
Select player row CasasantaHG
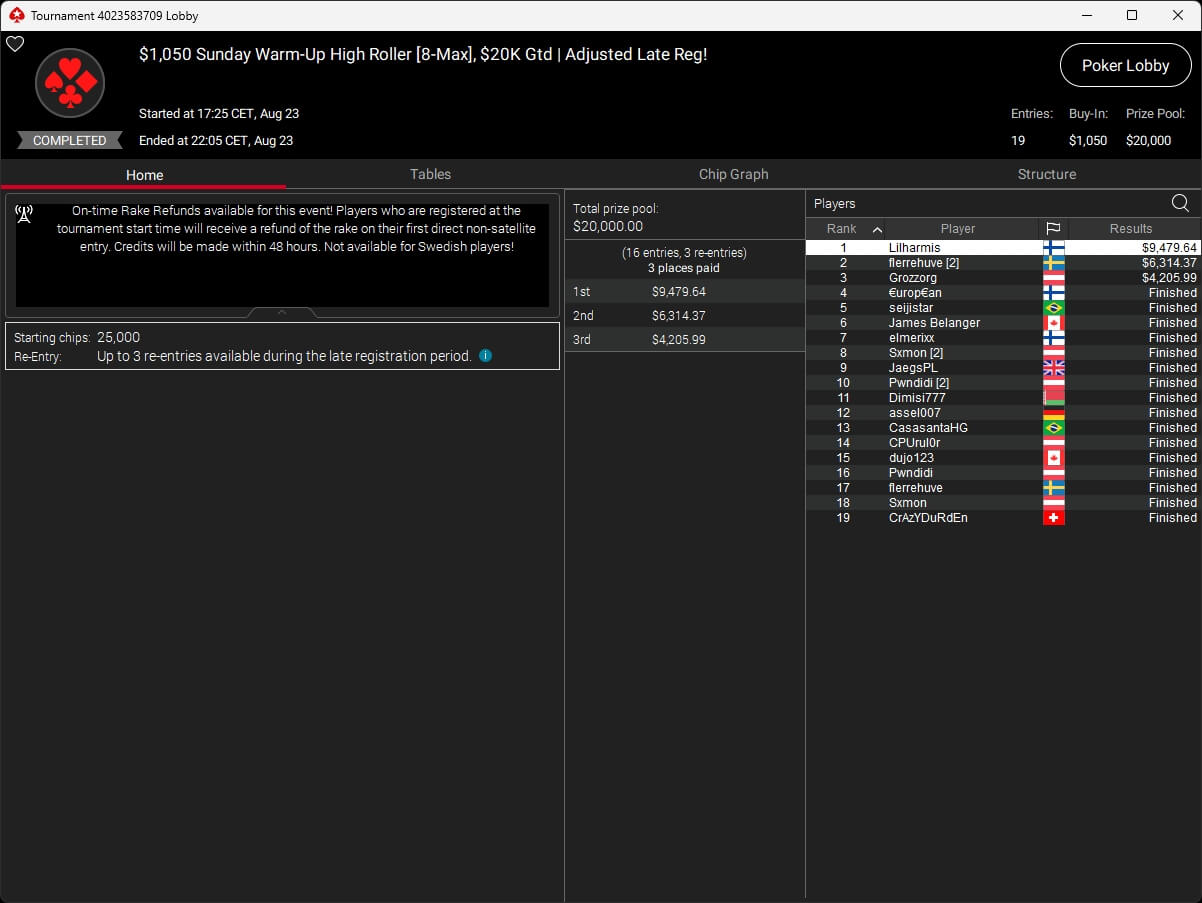1002,428
